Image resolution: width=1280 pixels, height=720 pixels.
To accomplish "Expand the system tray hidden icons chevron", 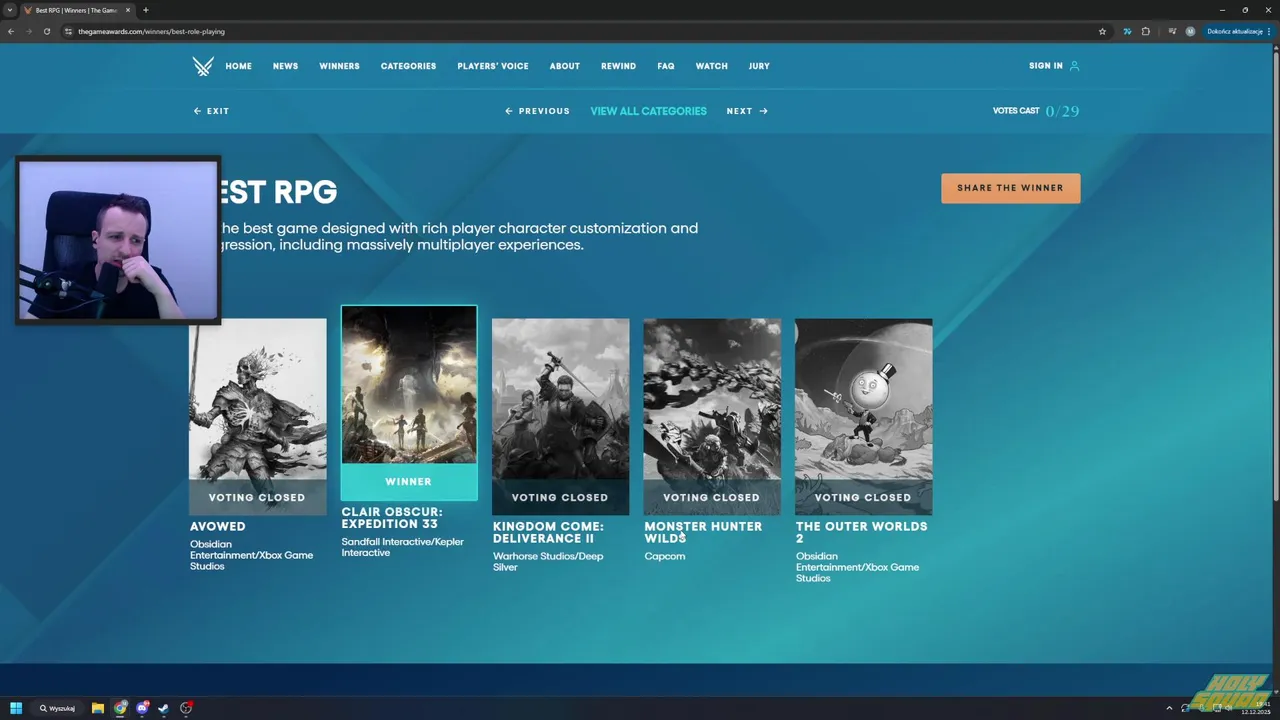I will click(1169, 708).
